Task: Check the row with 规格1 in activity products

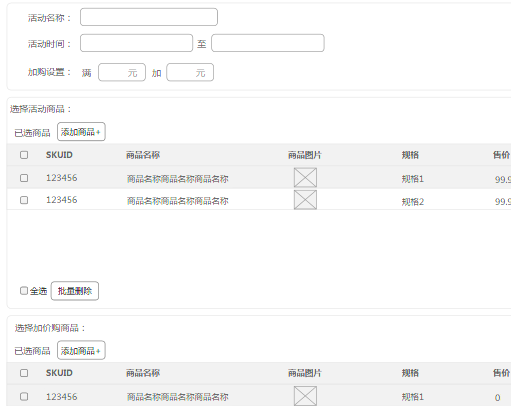Action: pos(24,178)
